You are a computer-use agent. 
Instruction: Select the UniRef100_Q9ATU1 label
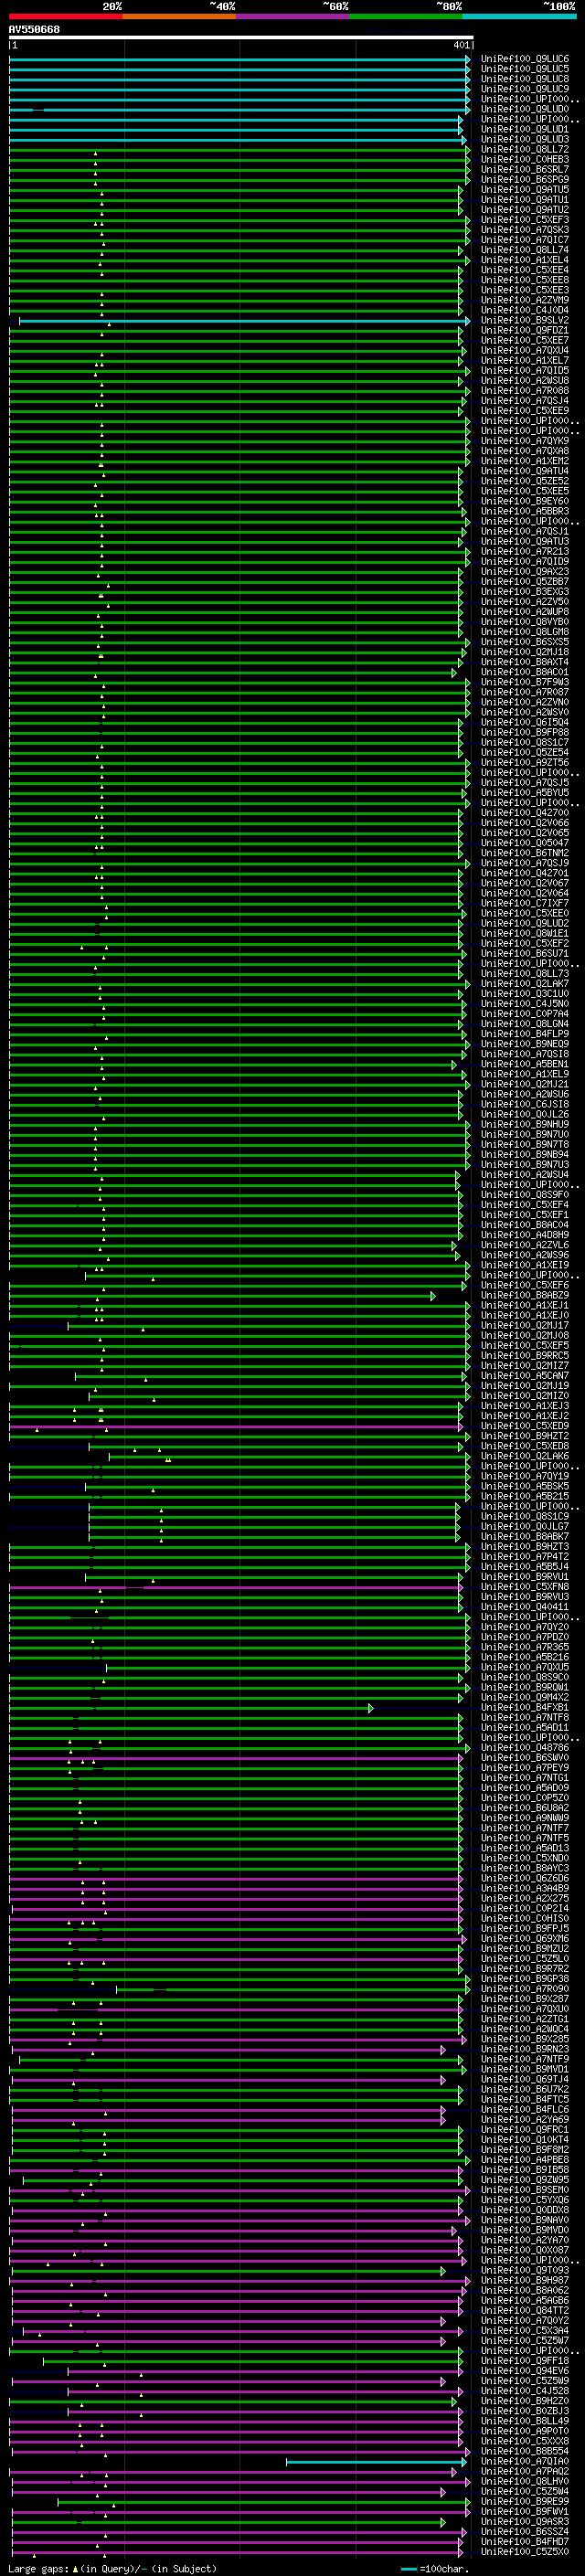tap(525, 199)
